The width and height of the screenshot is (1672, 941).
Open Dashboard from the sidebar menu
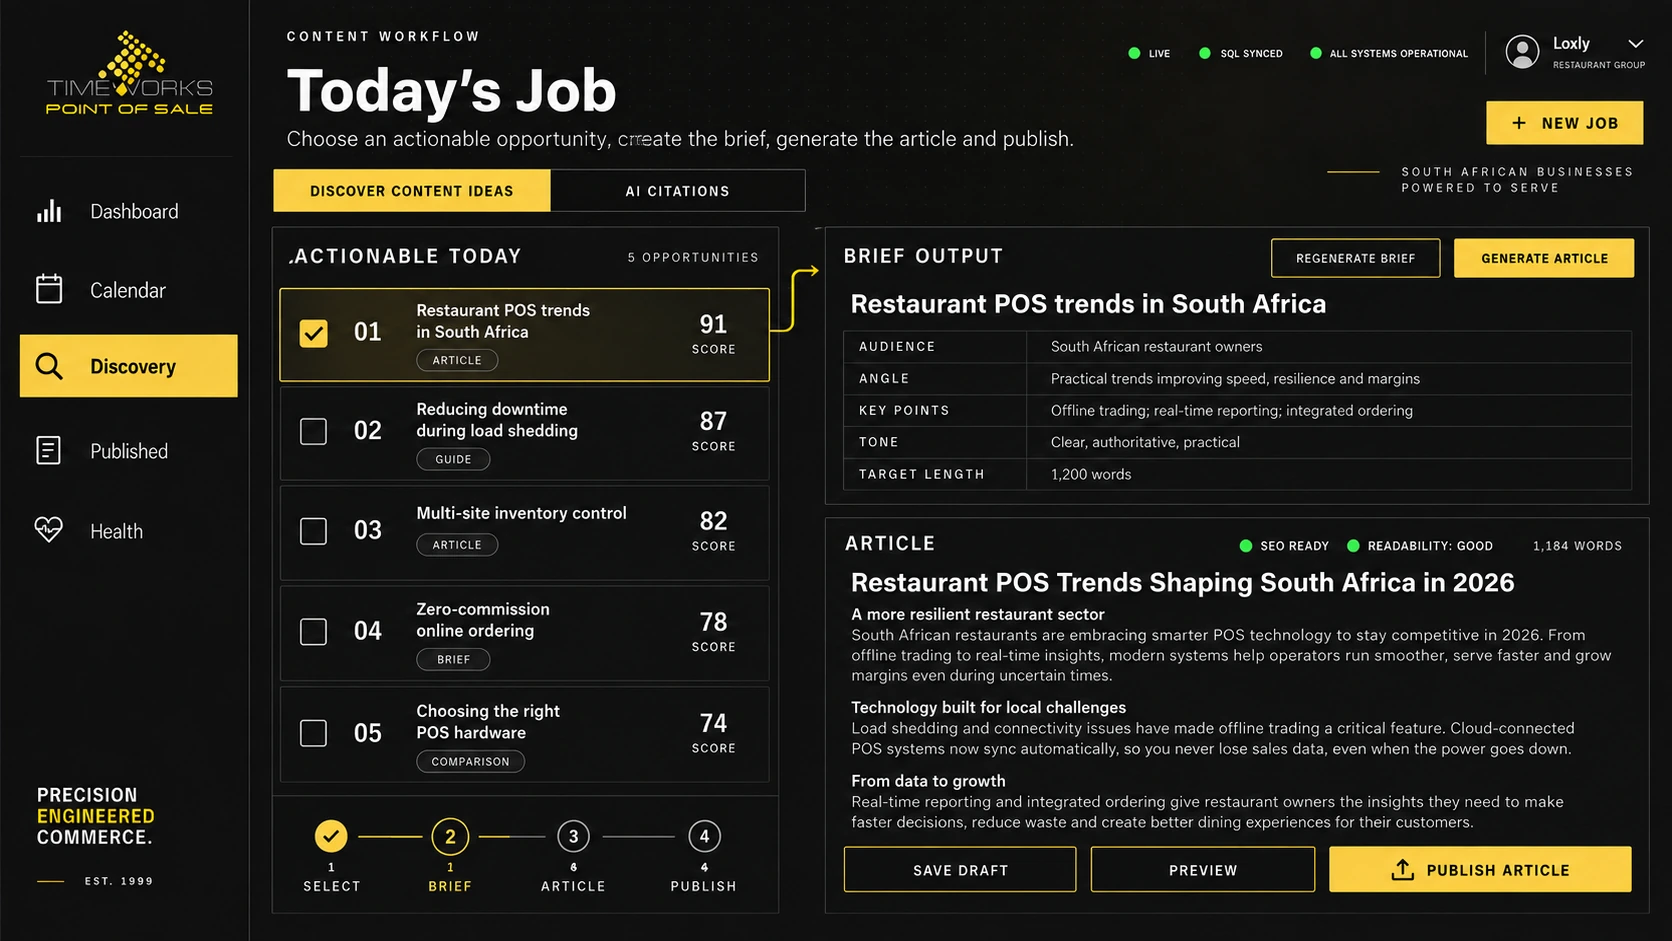click(128, 211)
